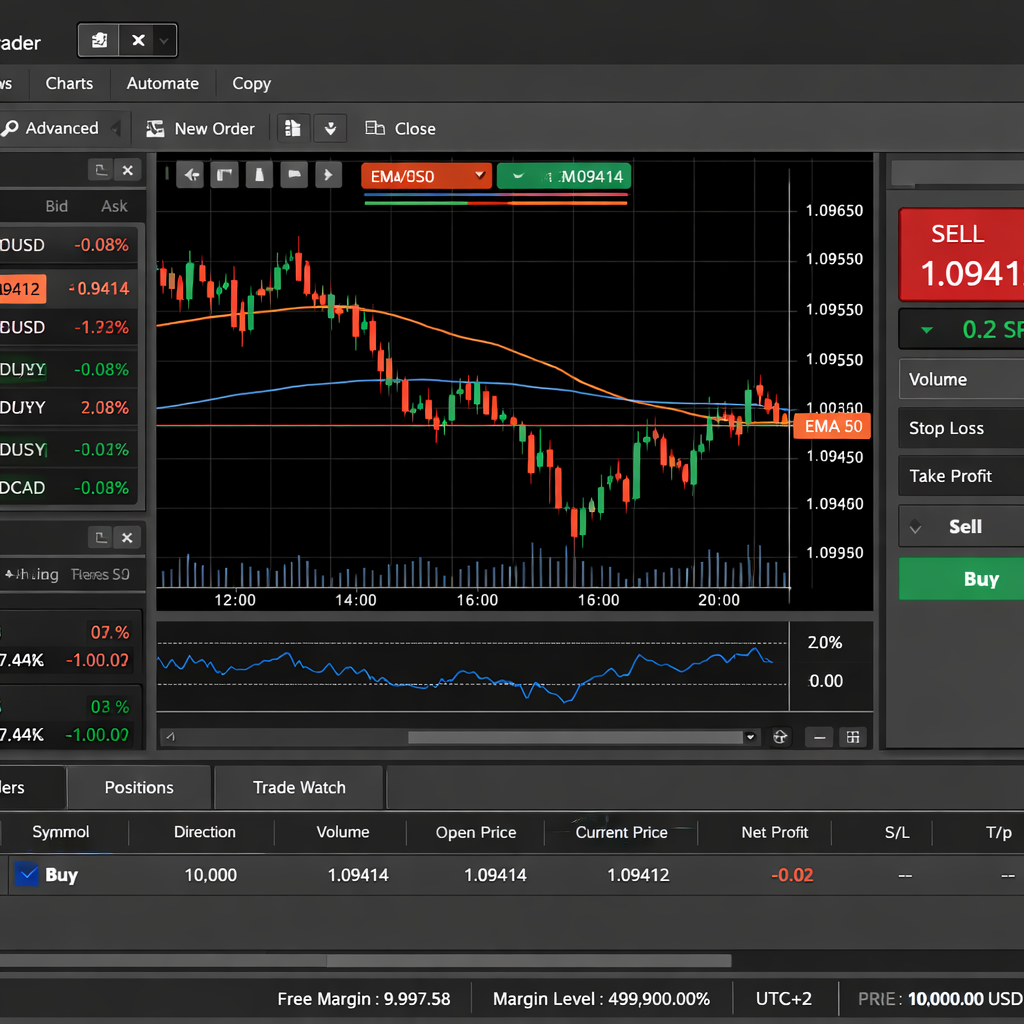
Task: Zoom out the chart with the minus icon
Action: coord(820,737)
